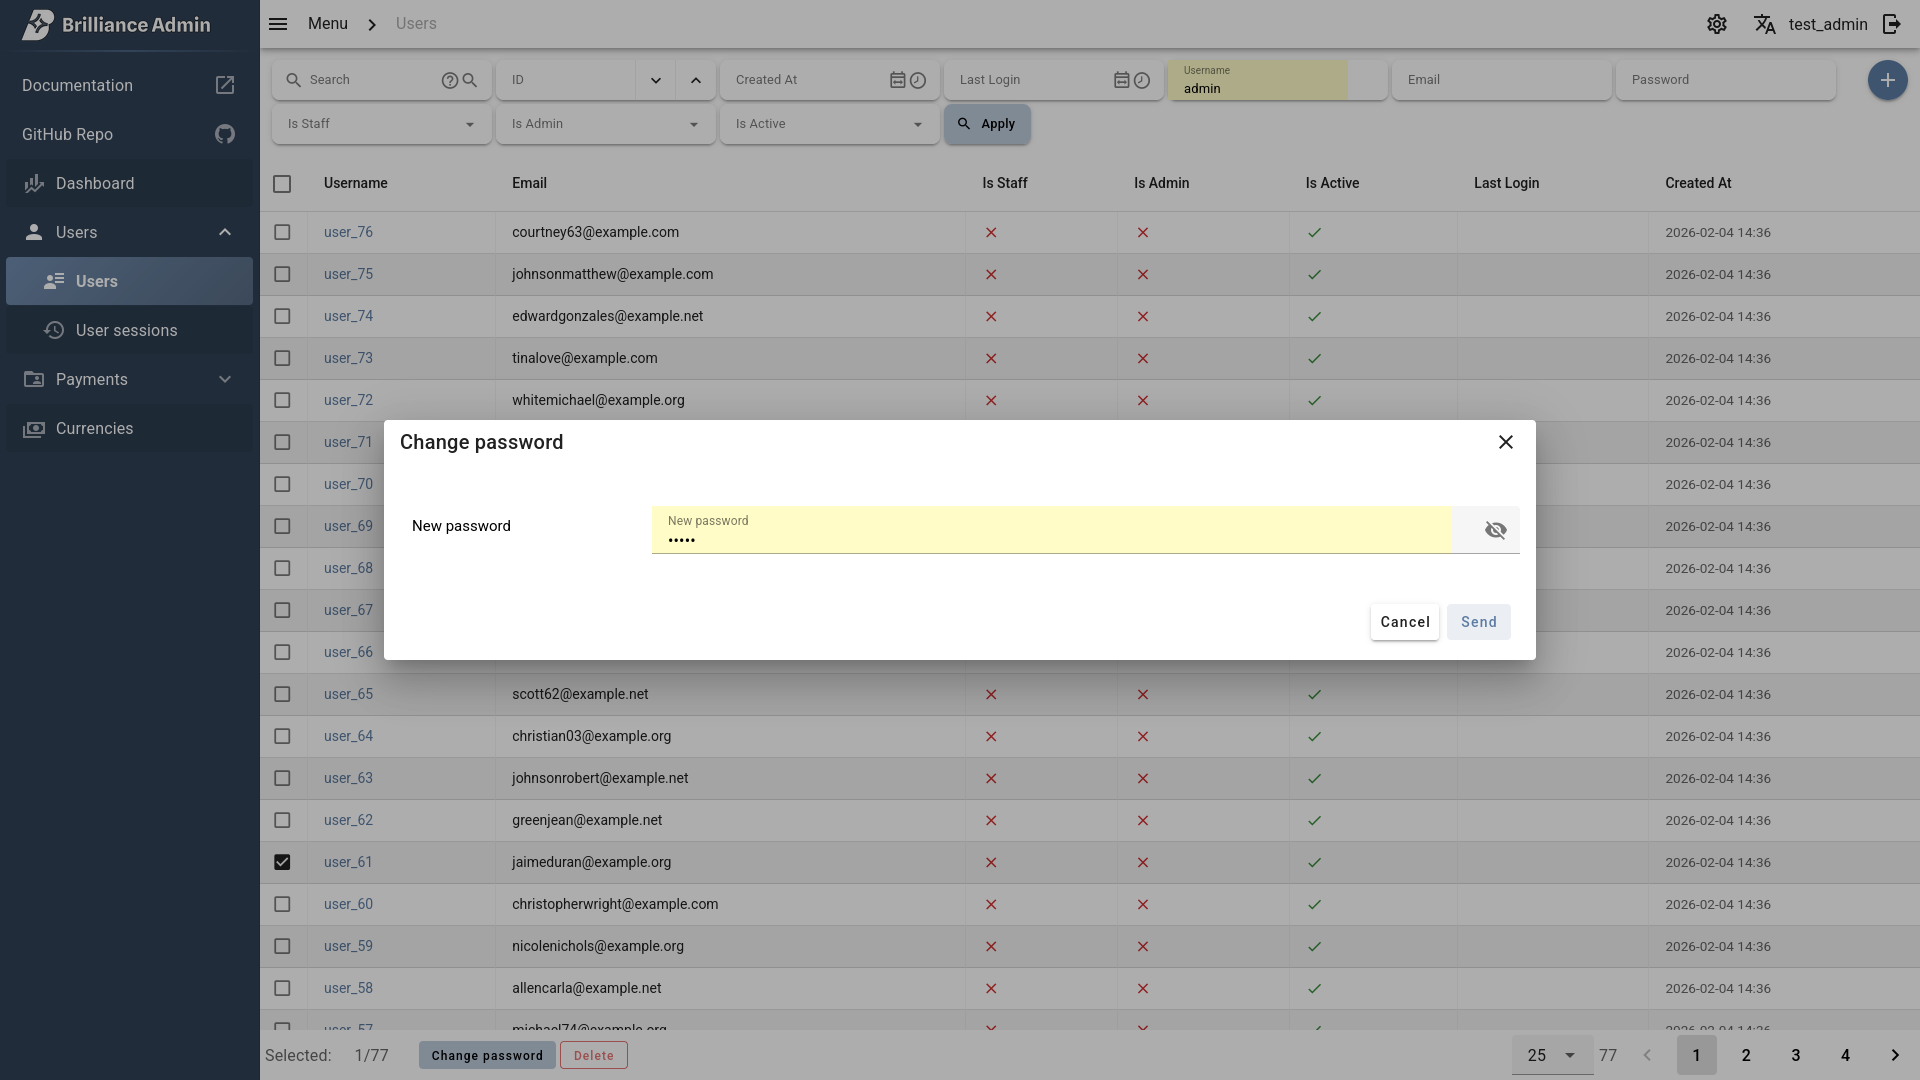Screen dimensions: 1920x1080
Task: Select all users with the header checkbox
Action: [x=282, y=184]
